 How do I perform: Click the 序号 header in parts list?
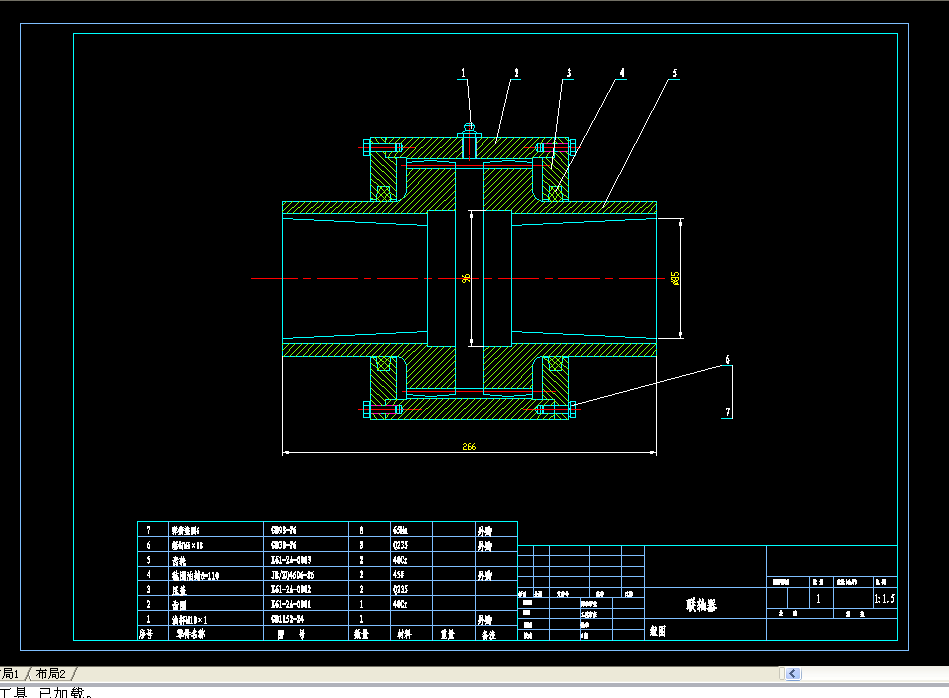(145, 633)
